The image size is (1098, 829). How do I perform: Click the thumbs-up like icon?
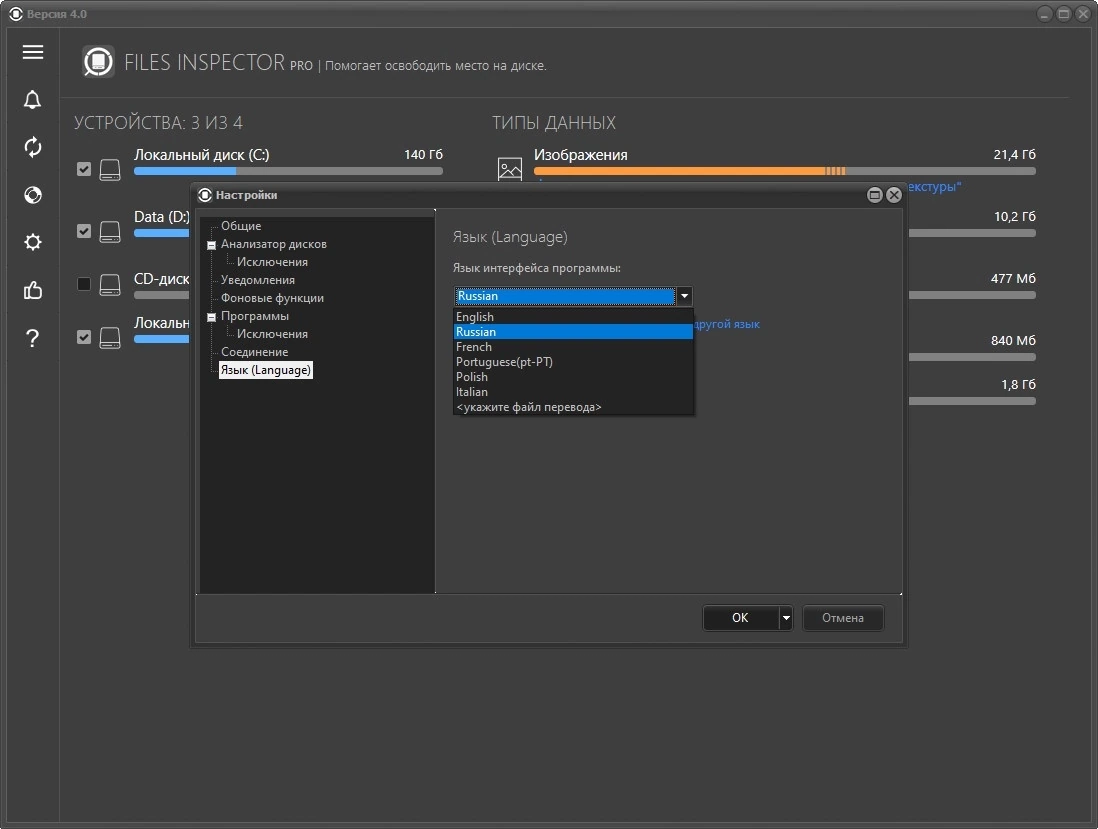coord(32,290)
